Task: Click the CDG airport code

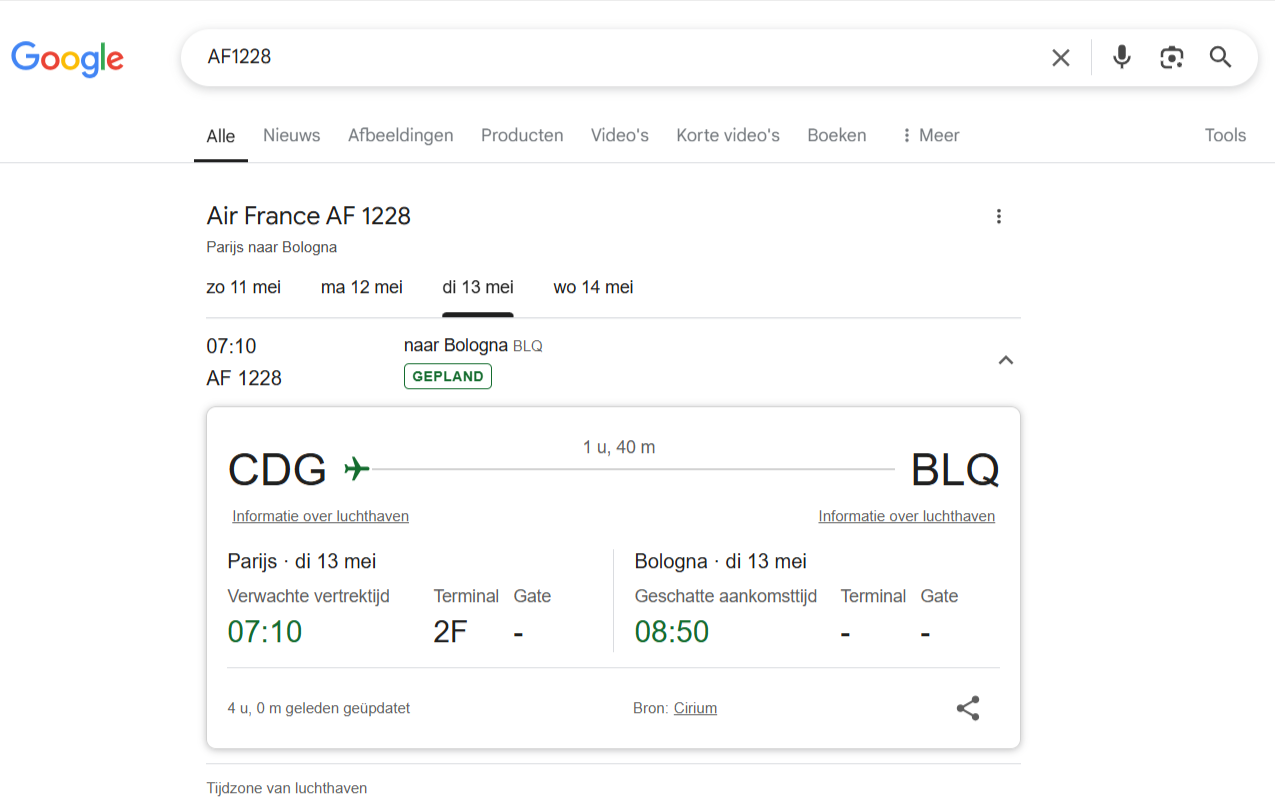Action: click(x=277, y=469)
